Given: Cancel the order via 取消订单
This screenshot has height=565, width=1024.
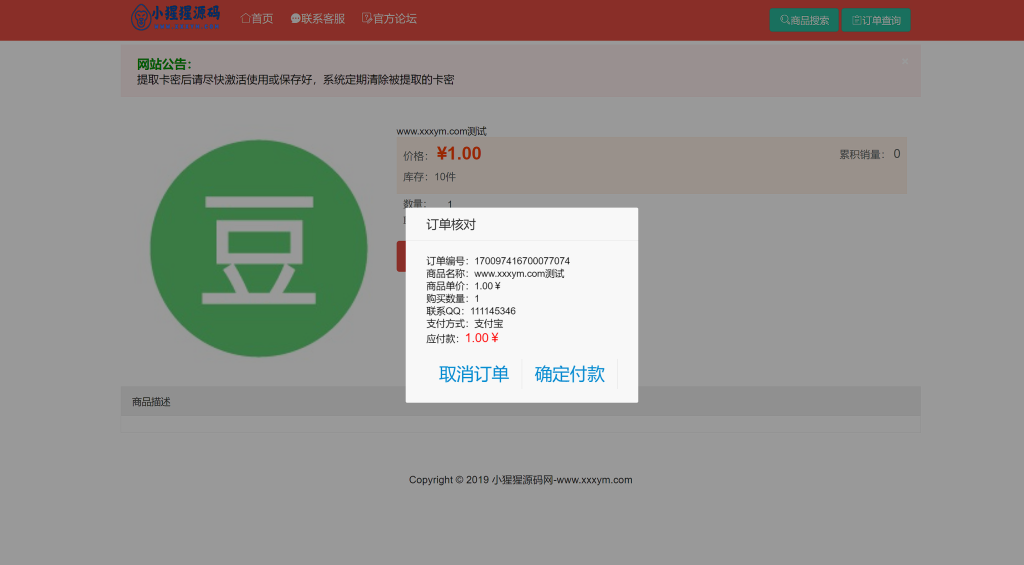Looking at the screenshot, I should (473, 374).
